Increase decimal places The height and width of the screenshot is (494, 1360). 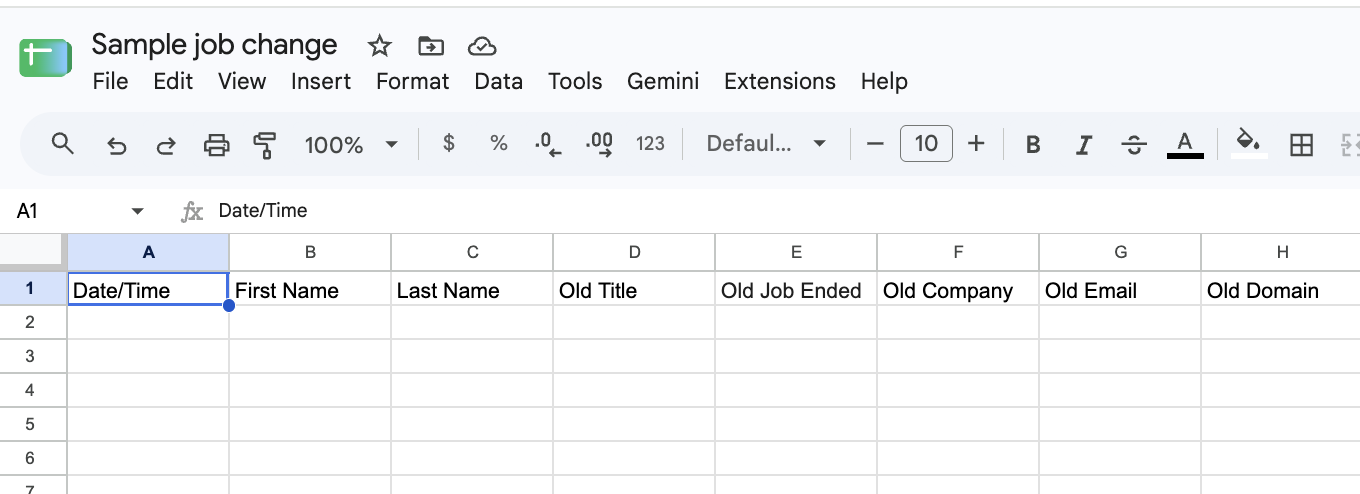(x=600, y=144)
